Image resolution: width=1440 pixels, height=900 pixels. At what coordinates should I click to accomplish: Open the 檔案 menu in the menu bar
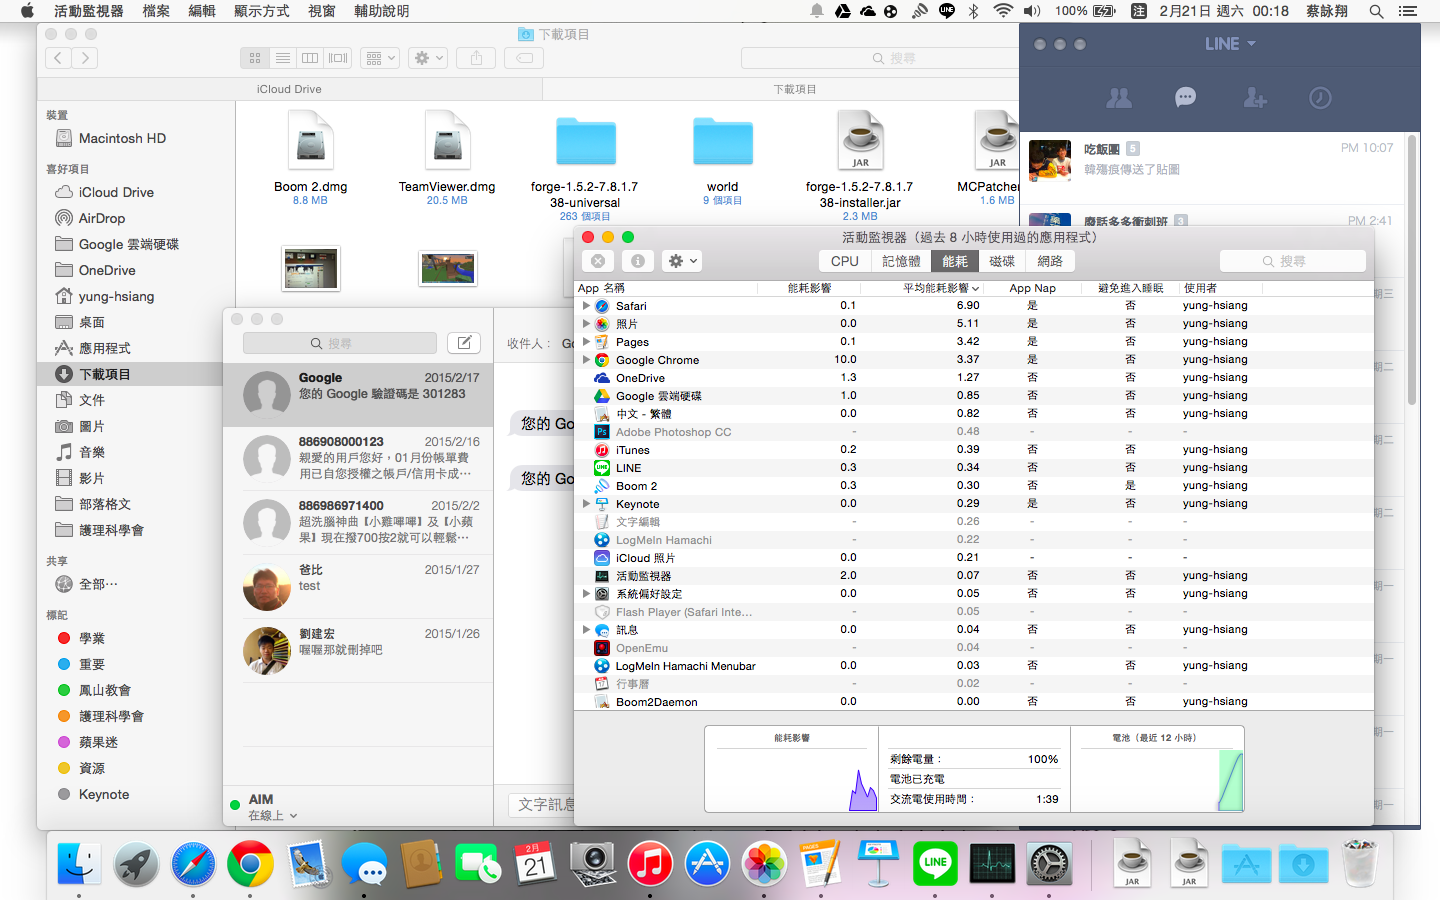click(156, 11)
